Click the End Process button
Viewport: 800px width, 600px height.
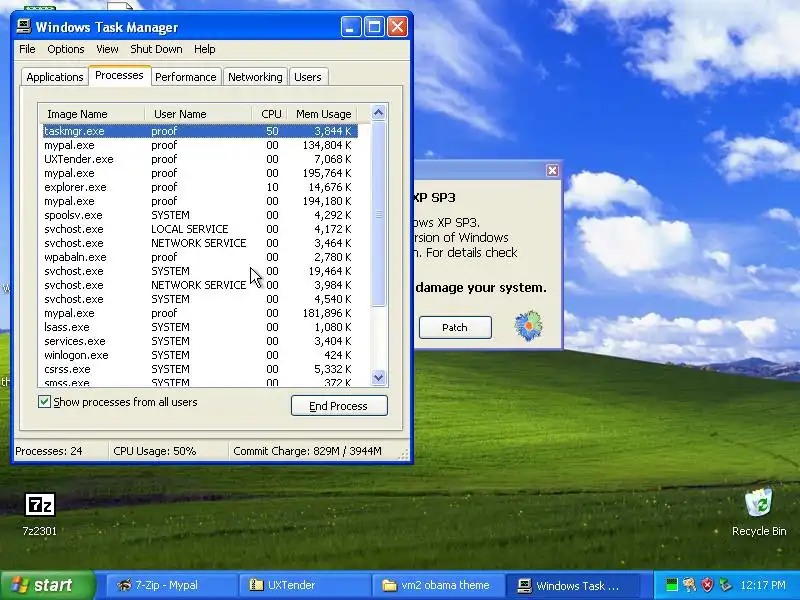[x=339, y=406]
